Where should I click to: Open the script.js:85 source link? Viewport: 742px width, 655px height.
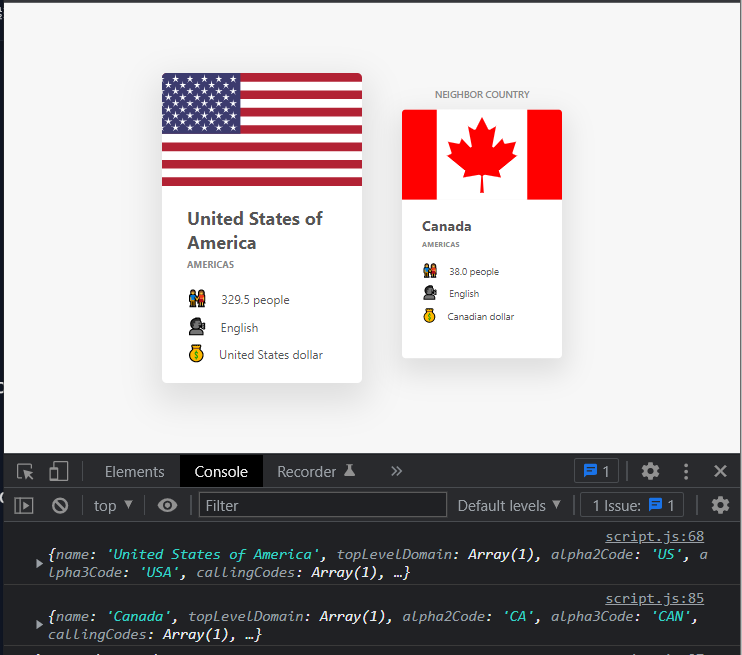[654, 598]
